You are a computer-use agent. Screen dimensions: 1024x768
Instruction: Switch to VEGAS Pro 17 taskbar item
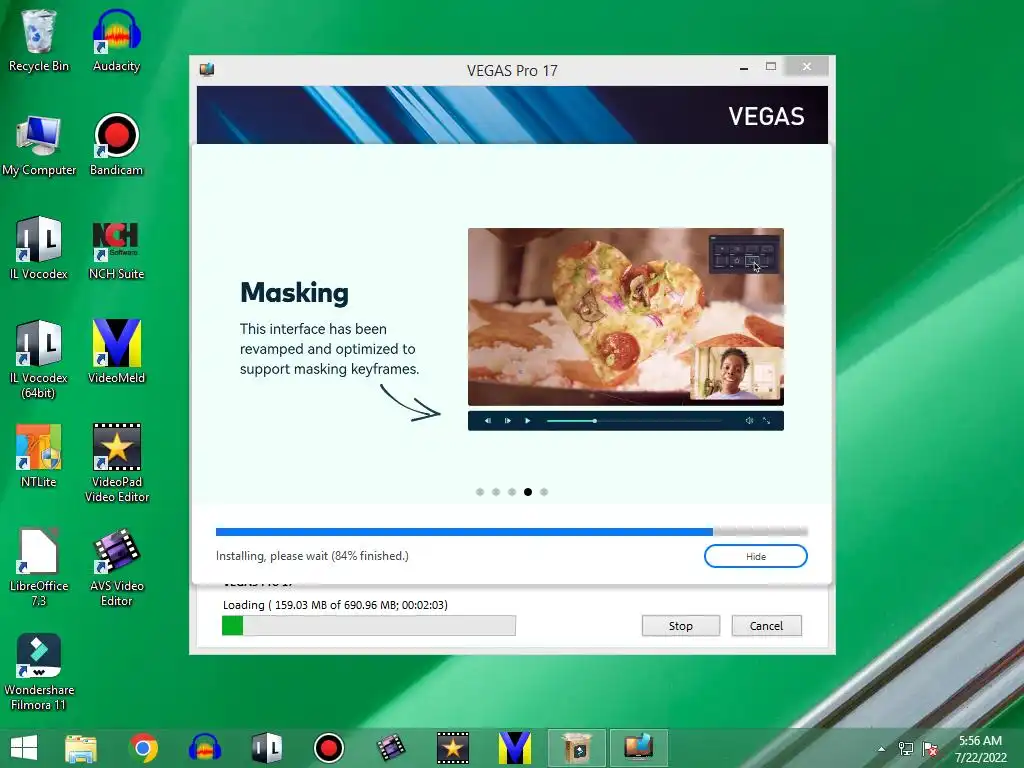(x=639, y=748)
